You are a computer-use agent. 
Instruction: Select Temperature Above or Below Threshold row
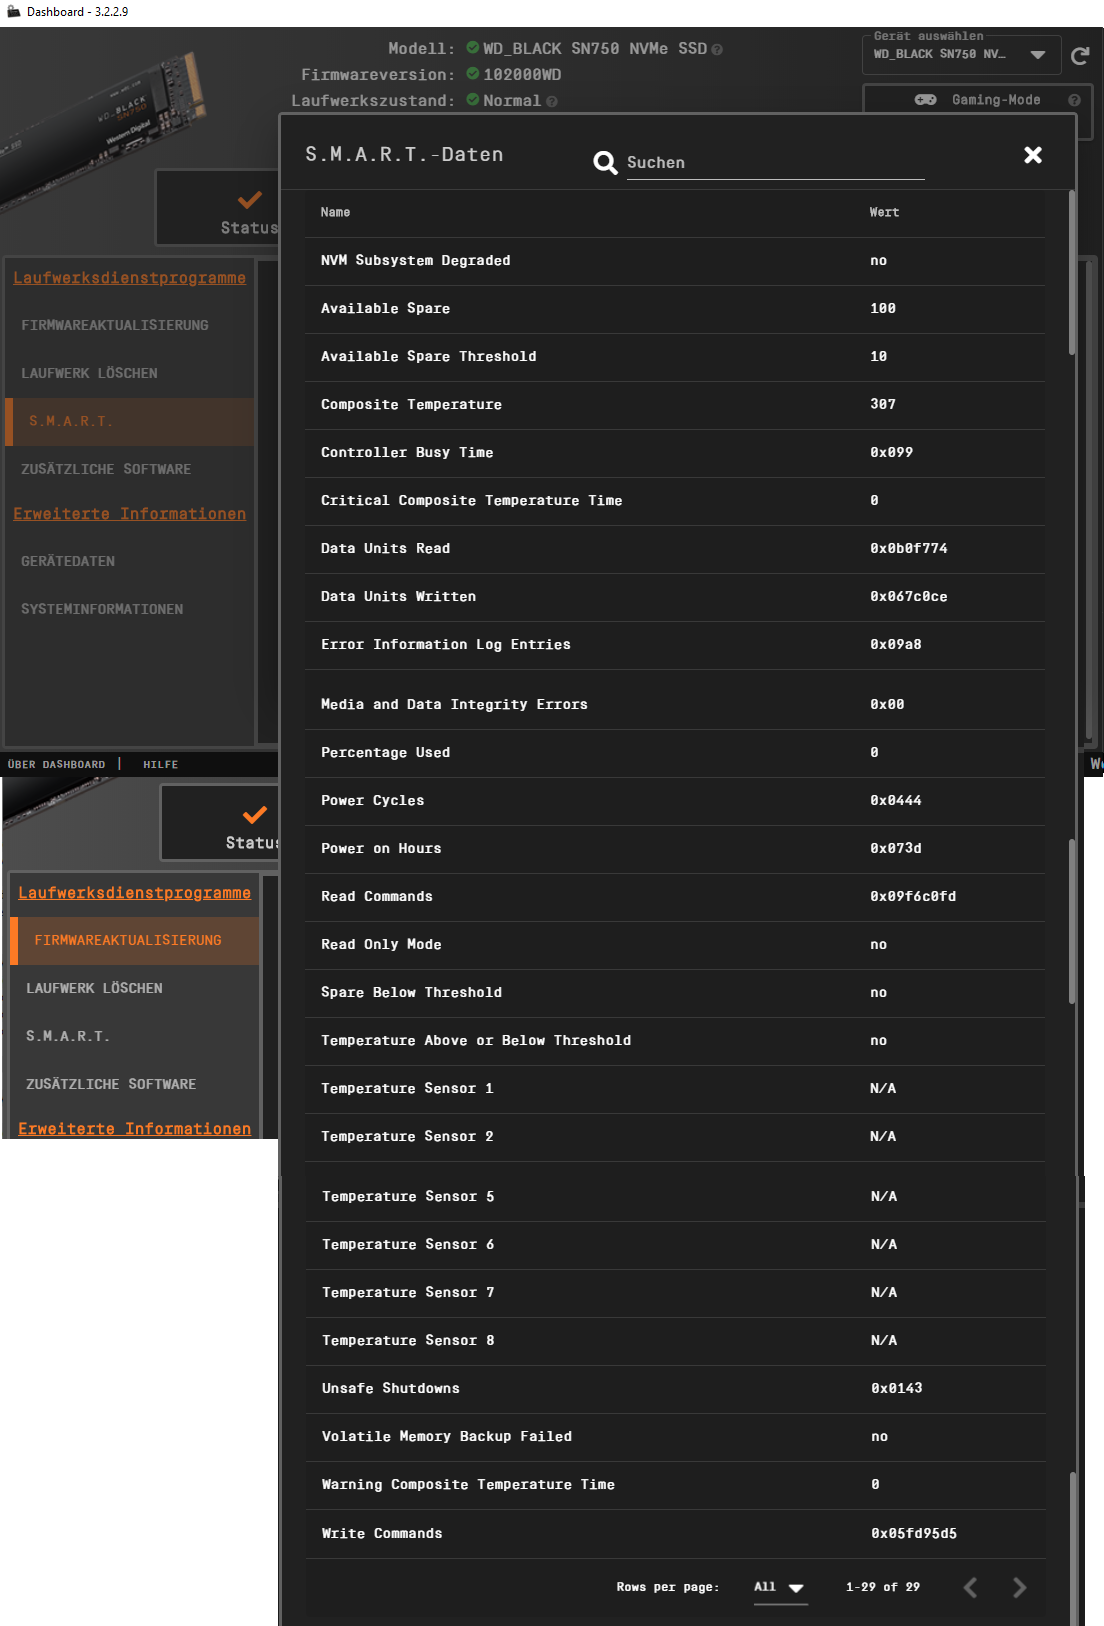(x=675, y=1041)
